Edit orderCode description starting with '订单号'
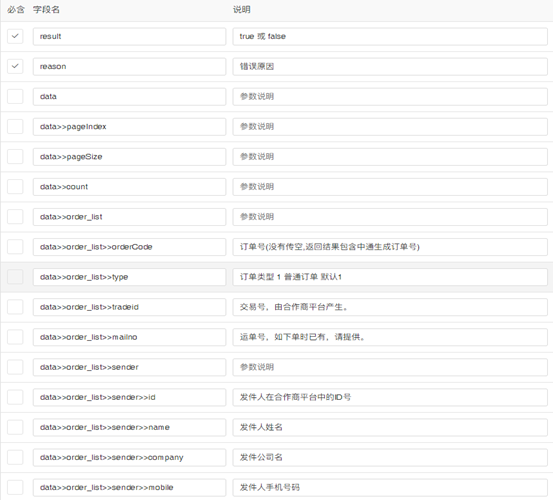 tap(390, 247)
